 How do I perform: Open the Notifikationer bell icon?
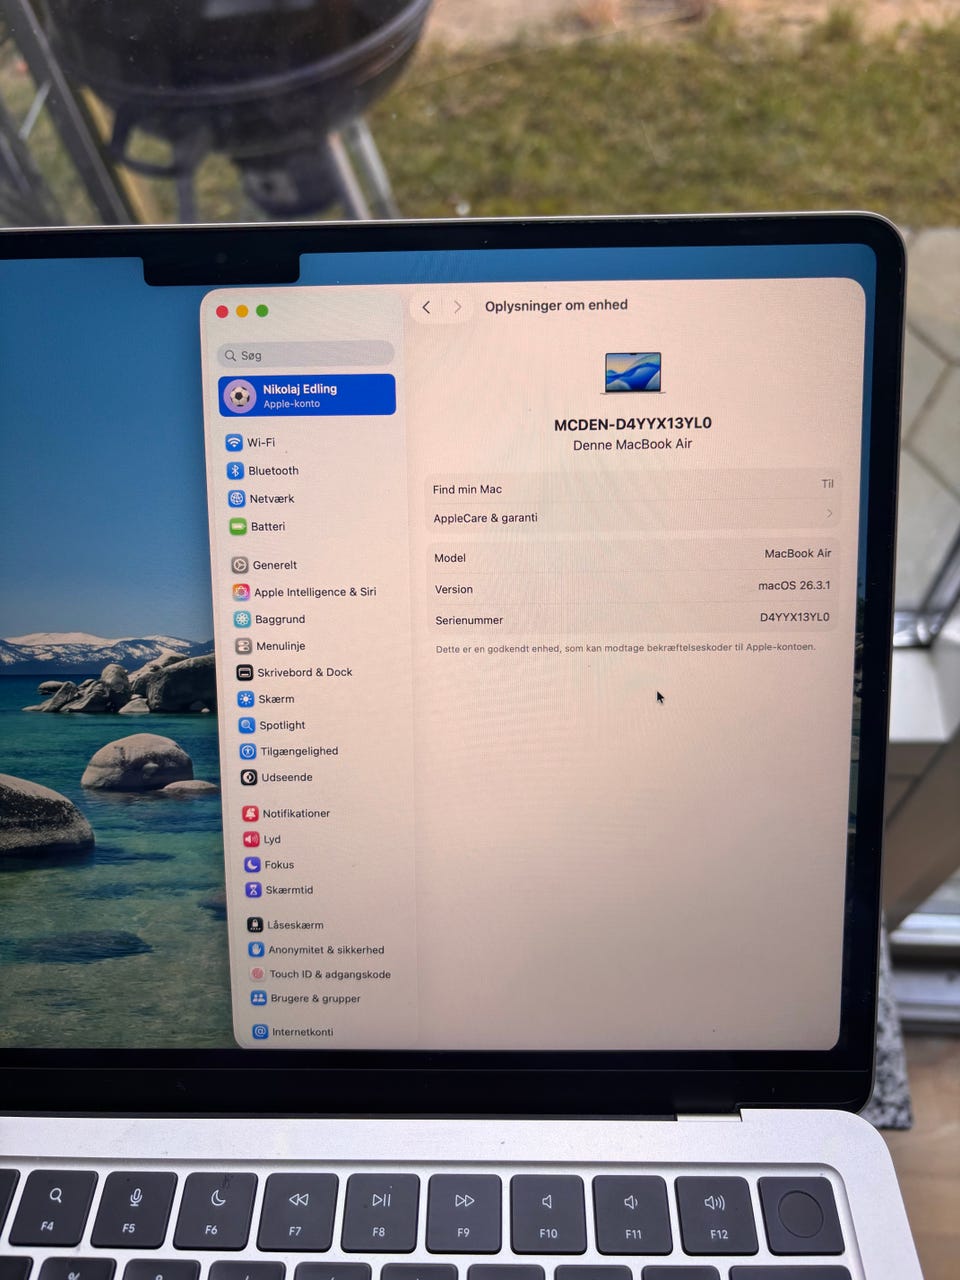[x=250, y=813]
